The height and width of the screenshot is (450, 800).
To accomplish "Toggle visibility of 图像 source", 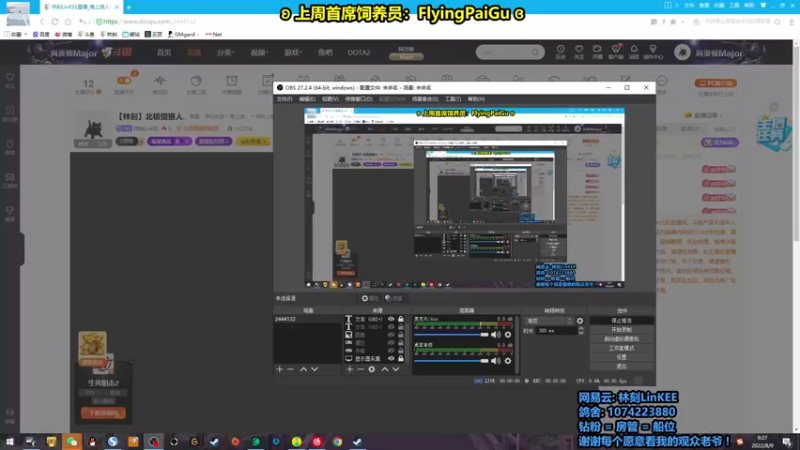I will (391, 335).
